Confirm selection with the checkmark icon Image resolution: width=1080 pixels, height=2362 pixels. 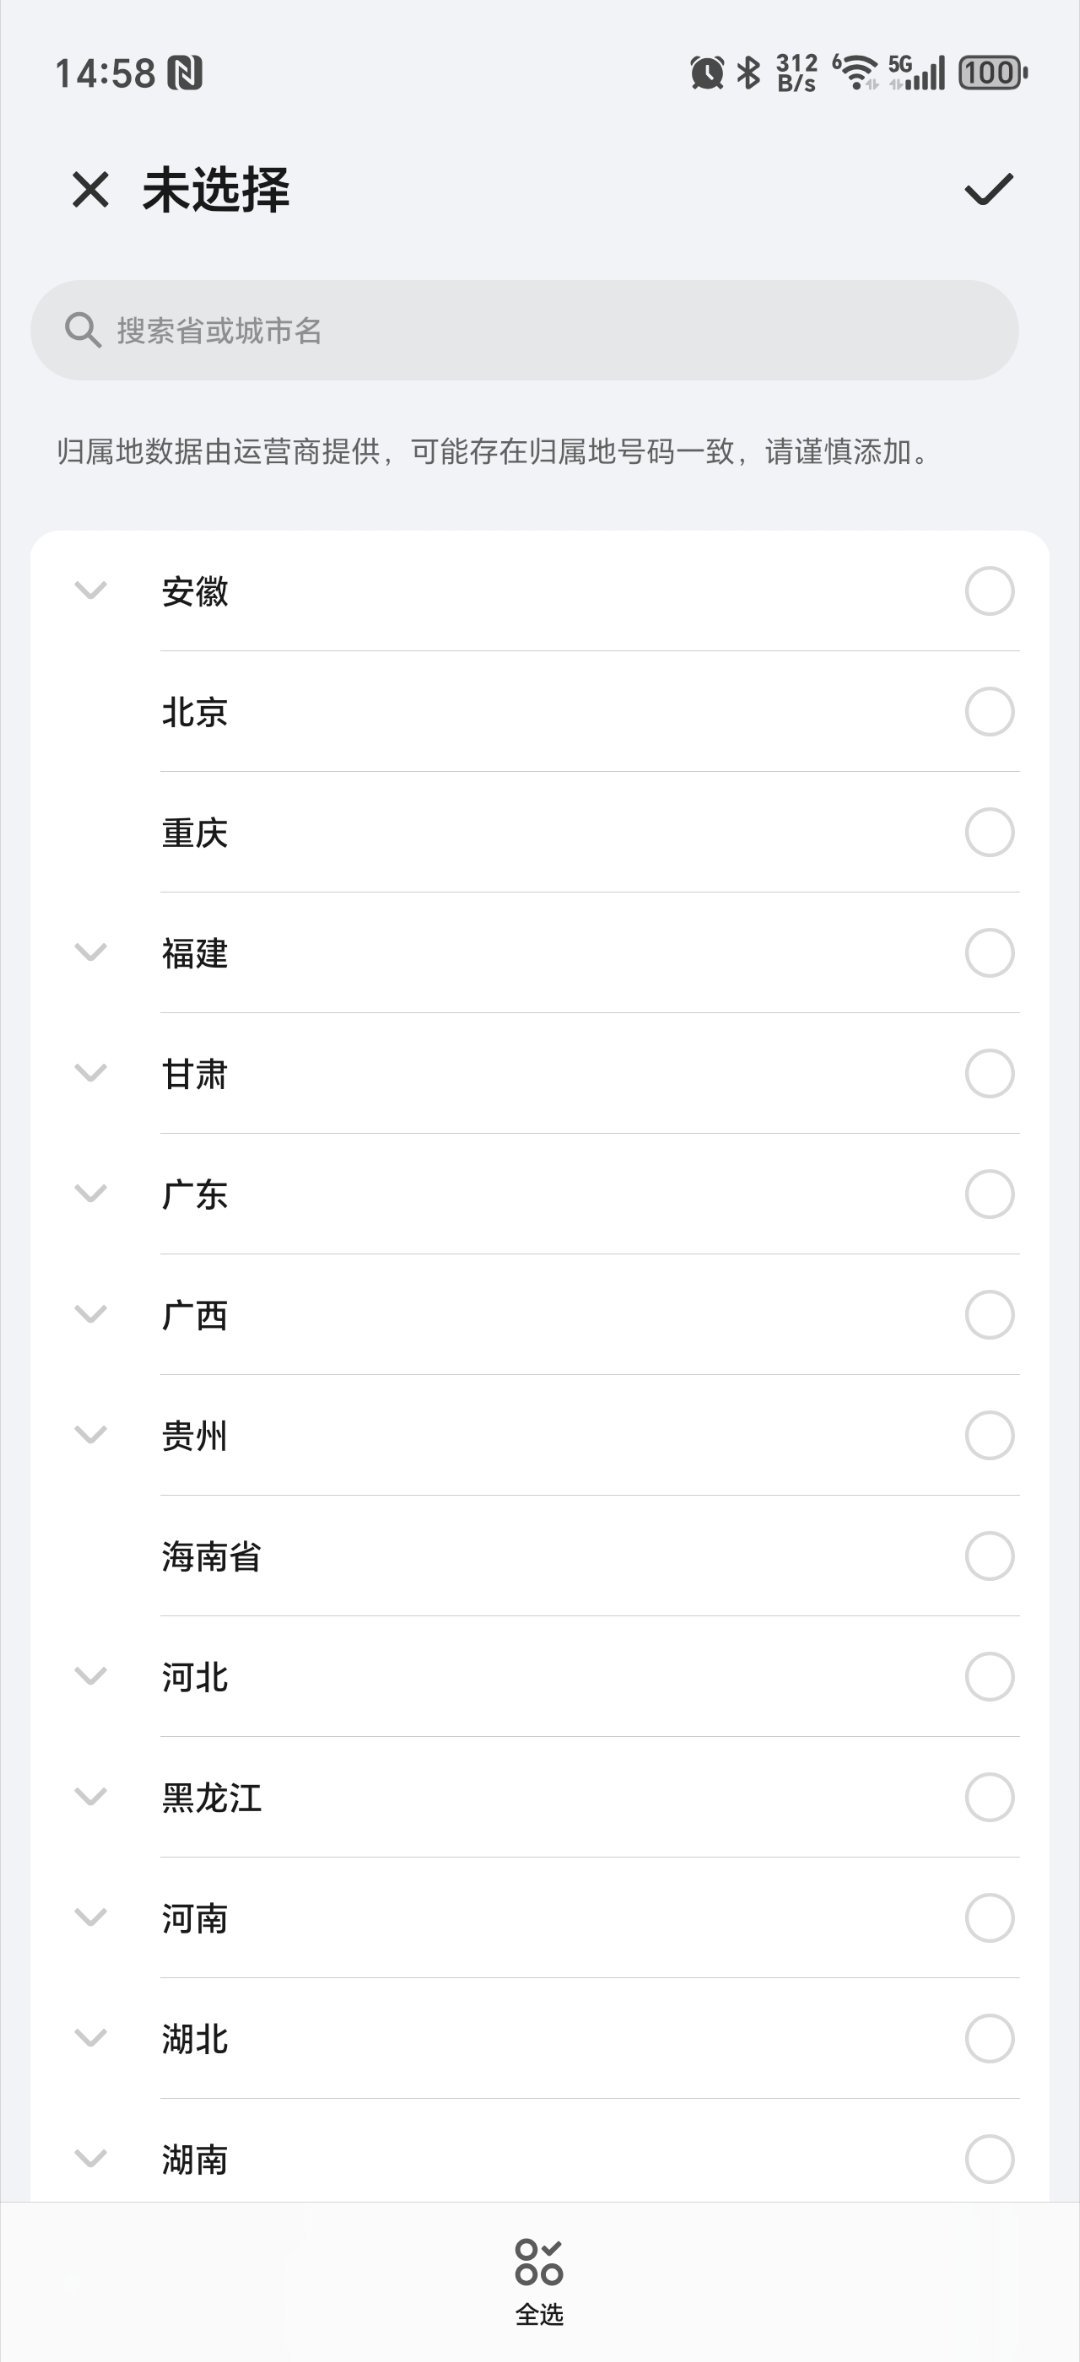coord(989,189)
